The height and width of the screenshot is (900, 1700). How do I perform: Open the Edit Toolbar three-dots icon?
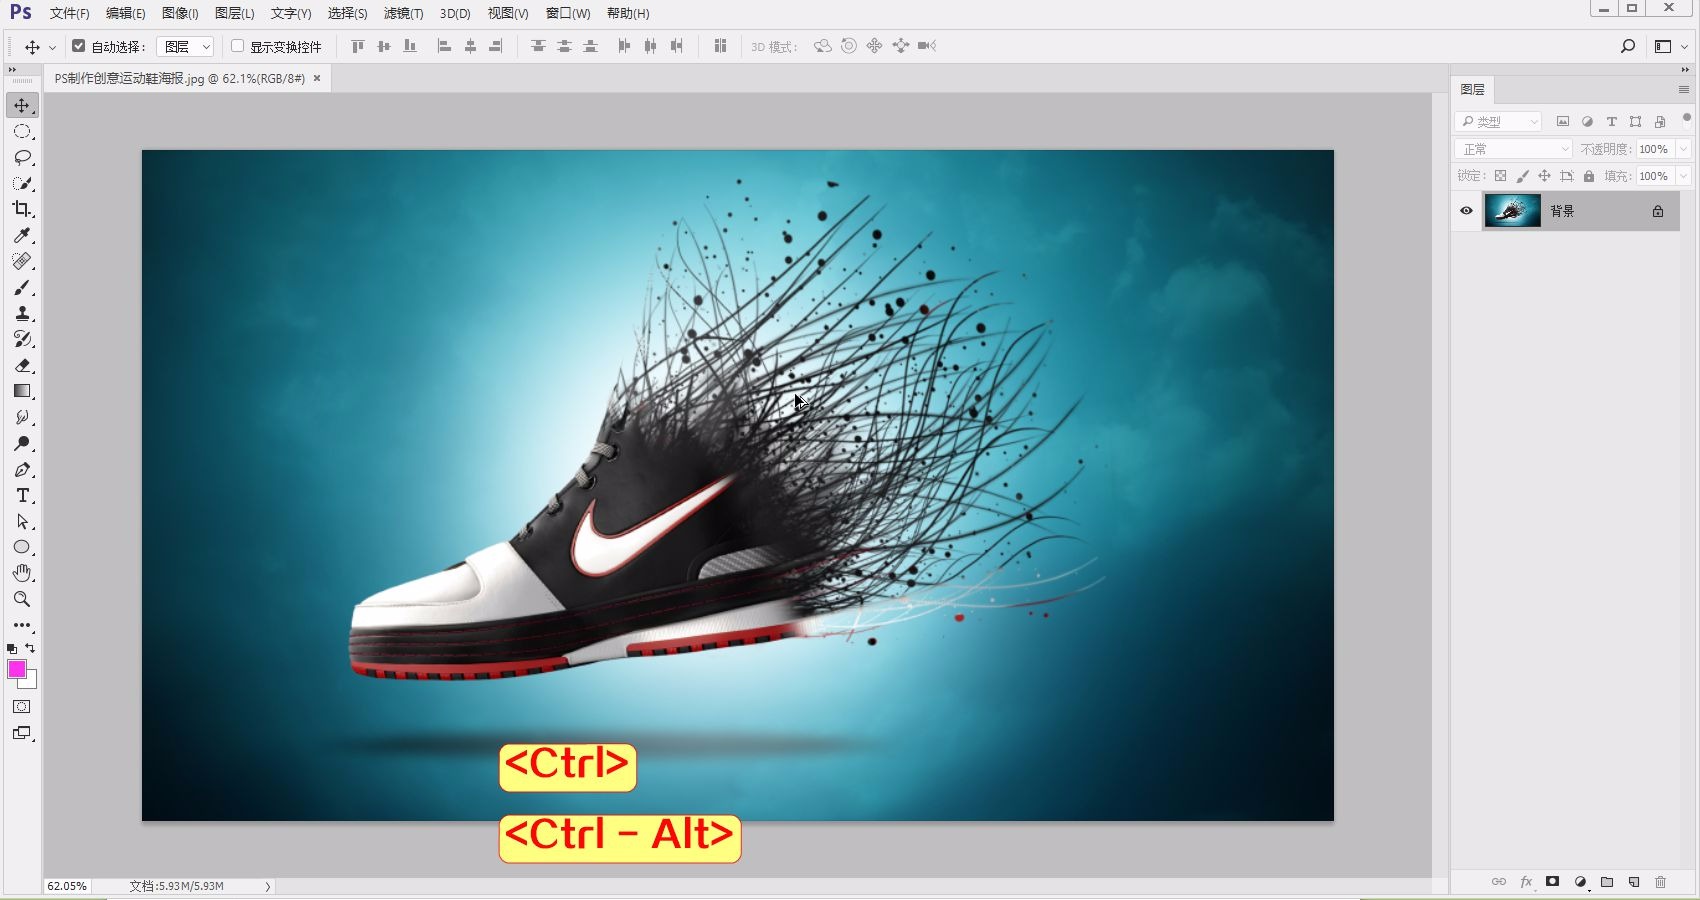pyautogui.click(x=22, y=625)
